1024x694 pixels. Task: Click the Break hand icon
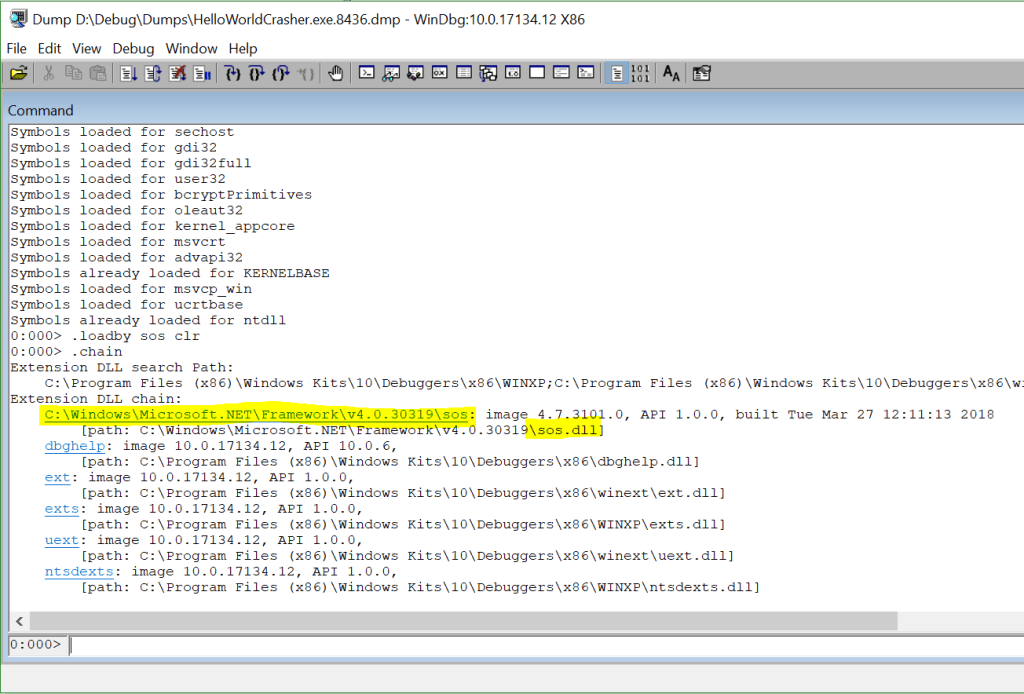336,72
